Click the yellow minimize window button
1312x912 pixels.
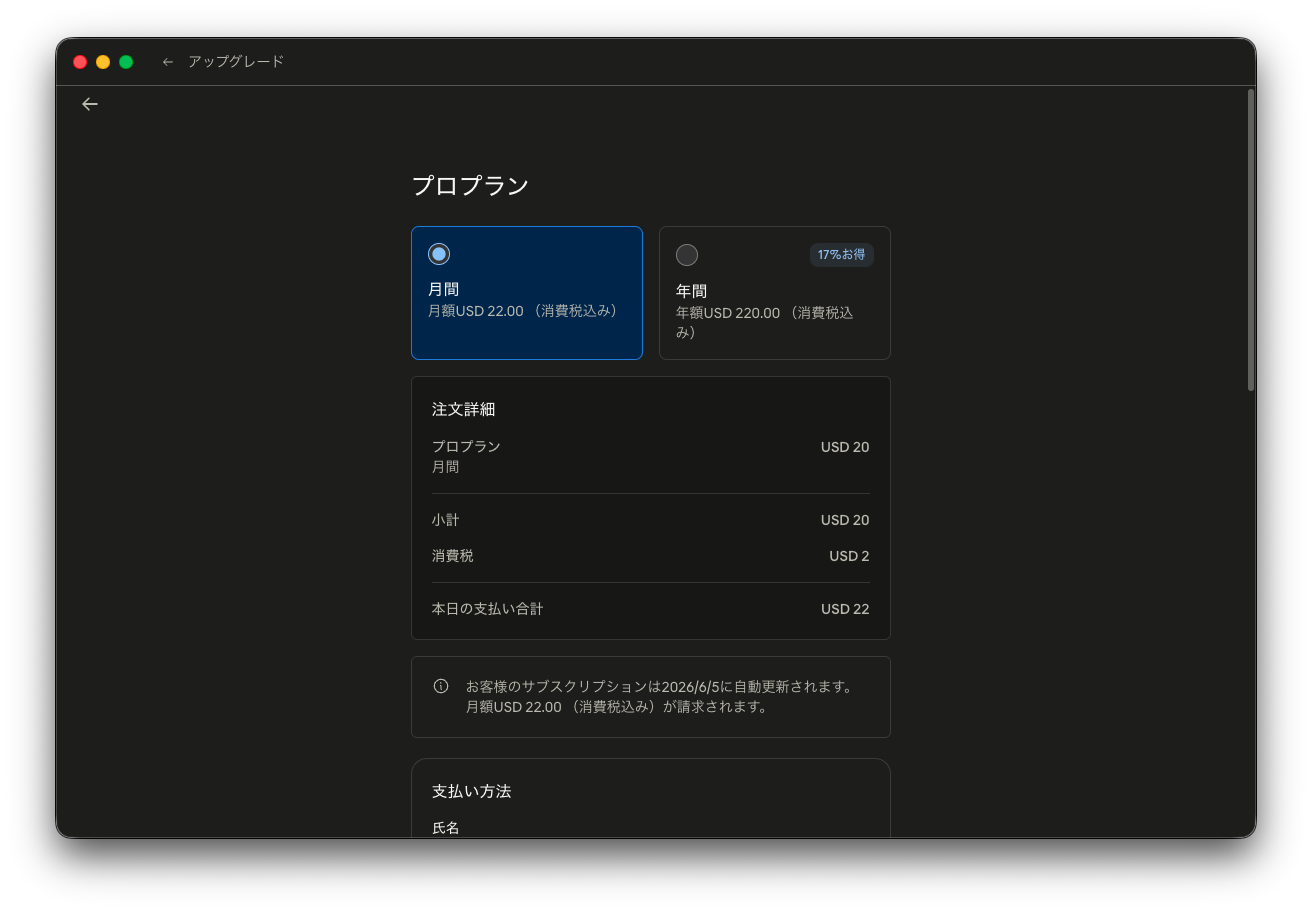click(103, 62)
